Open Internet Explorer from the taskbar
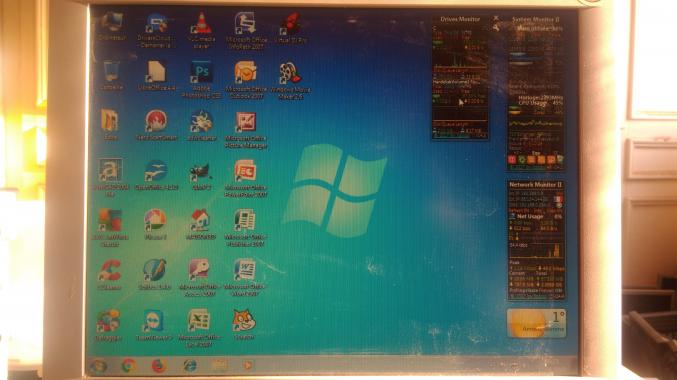The height and width of the screenshot is (380, 677). pyautogui.click(x=190, y=366)
